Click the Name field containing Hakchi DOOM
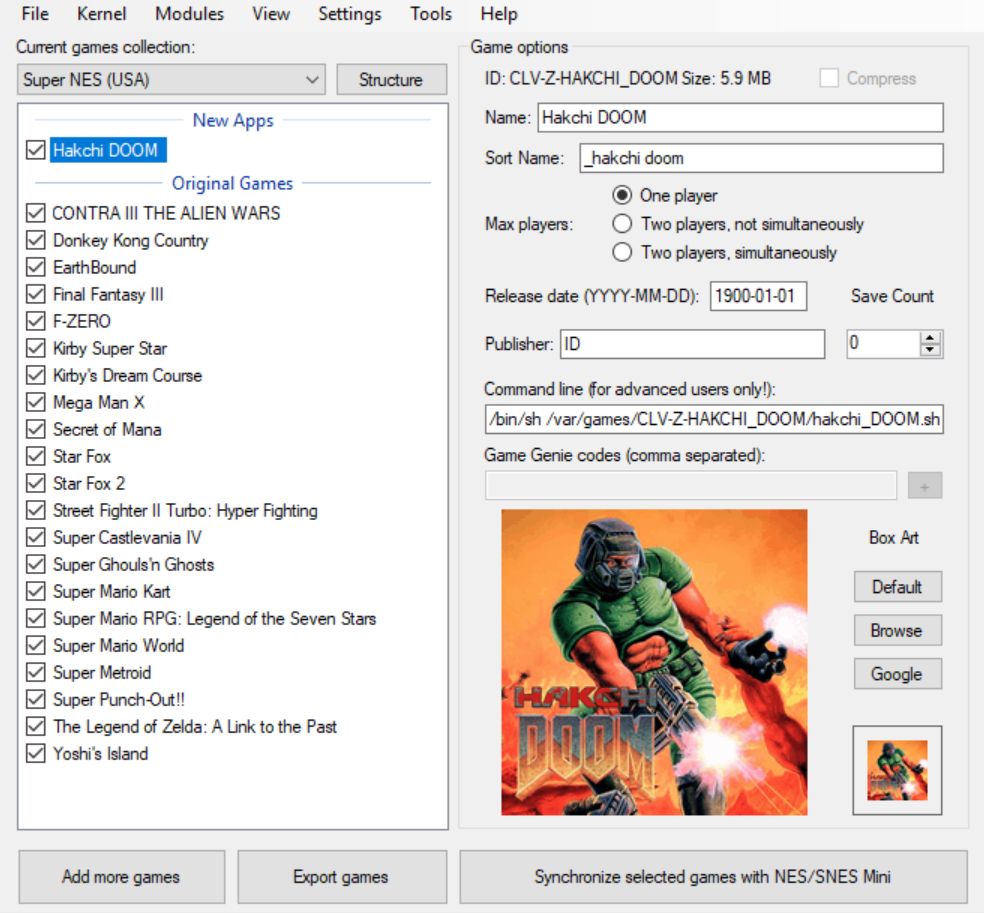Viewport: 984px width, 913px height. tap(740, 117)
